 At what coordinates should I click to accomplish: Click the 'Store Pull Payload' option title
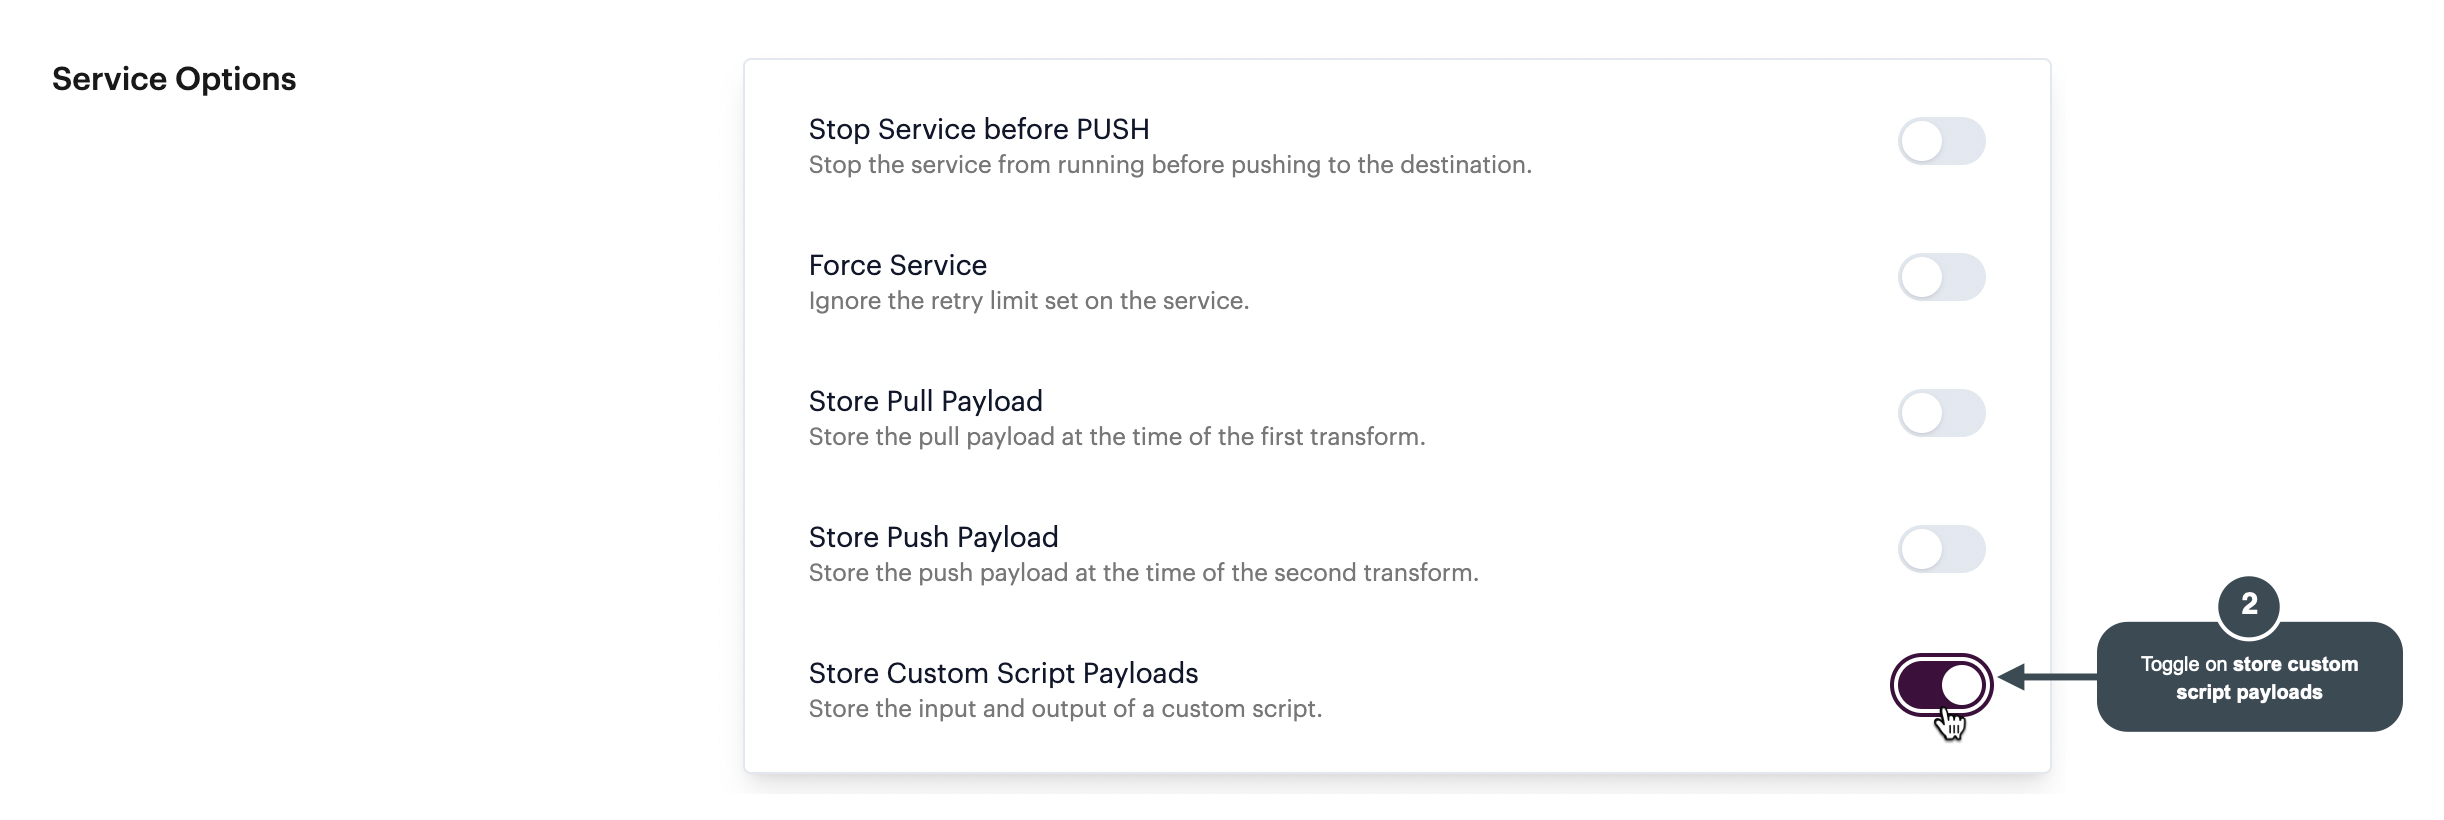coord(925,401)
